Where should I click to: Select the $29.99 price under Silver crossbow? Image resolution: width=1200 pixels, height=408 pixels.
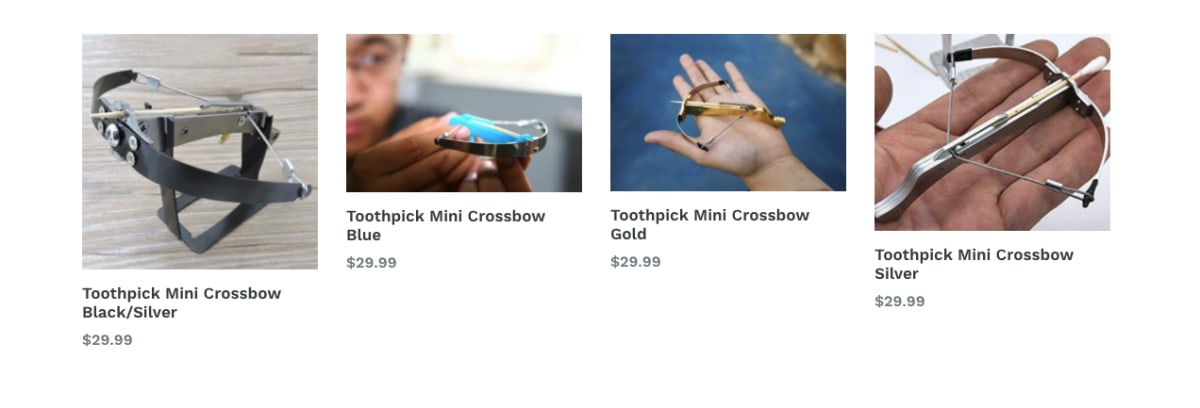(x=899, y=301)
